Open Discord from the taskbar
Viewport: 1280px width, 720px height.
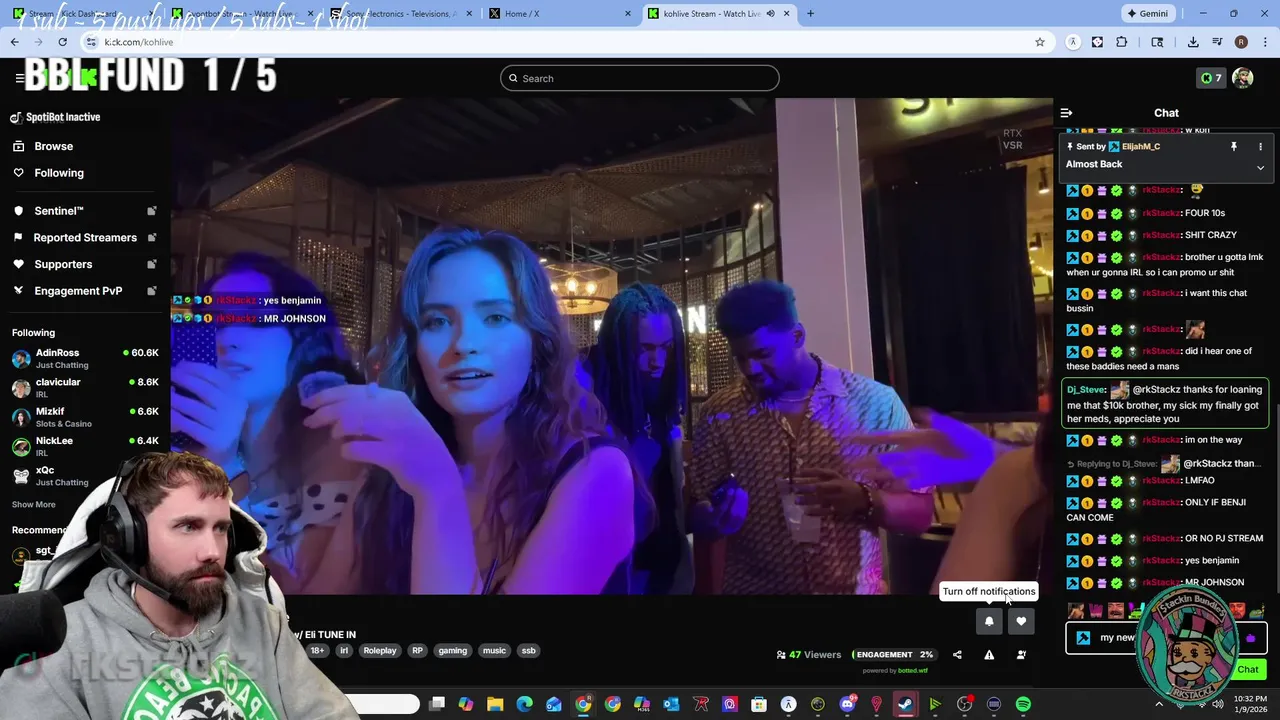tap(847, 705)
